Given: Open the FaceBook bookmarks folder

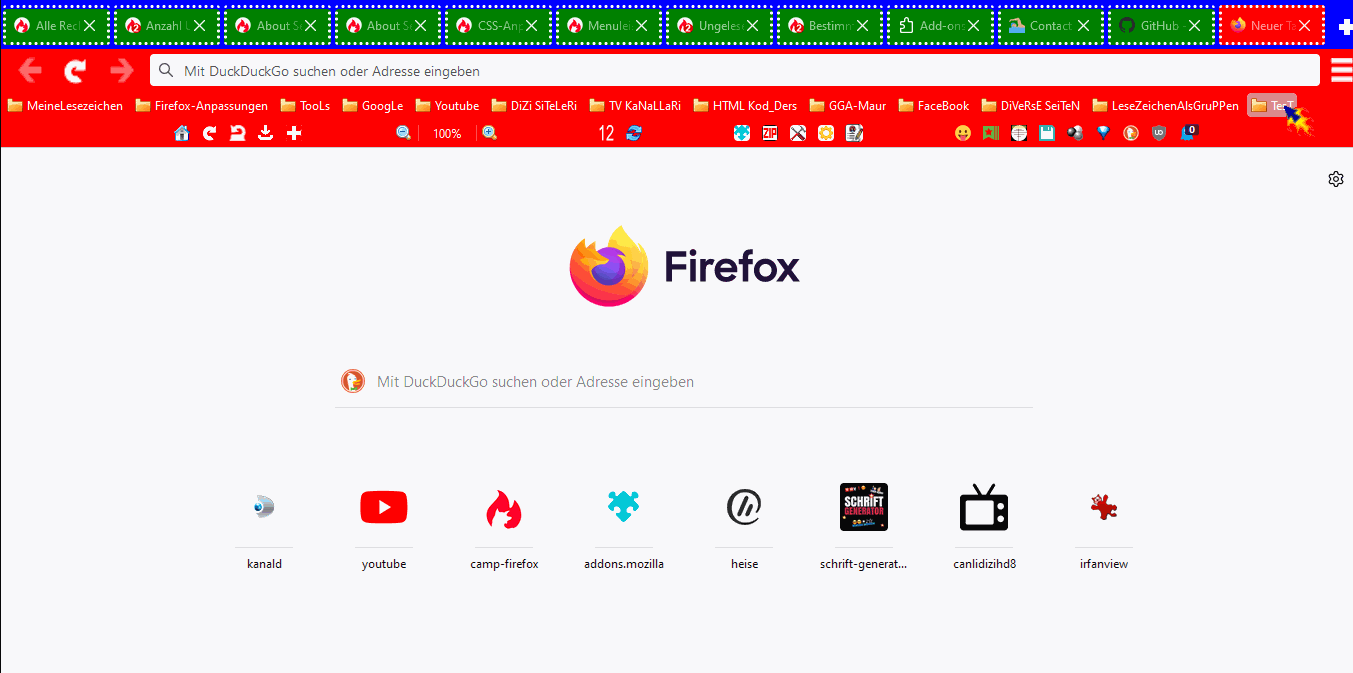Looking at the screenshot, I should pos(934,105).
